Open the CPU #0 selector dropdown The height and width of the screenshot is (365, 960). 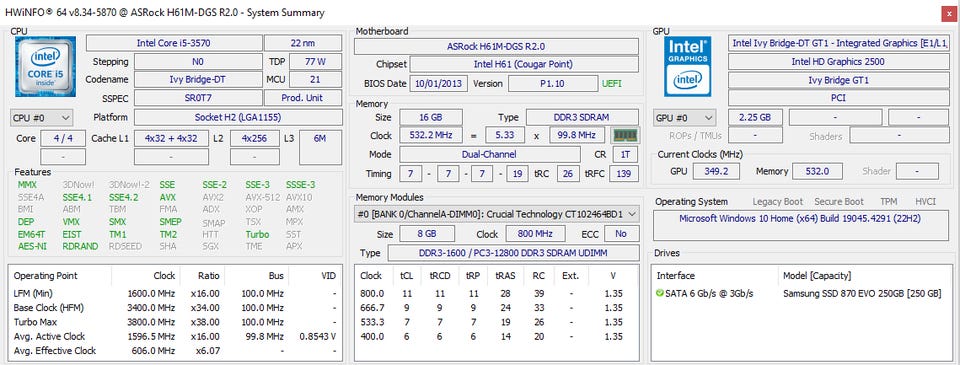tap(42, 118)
